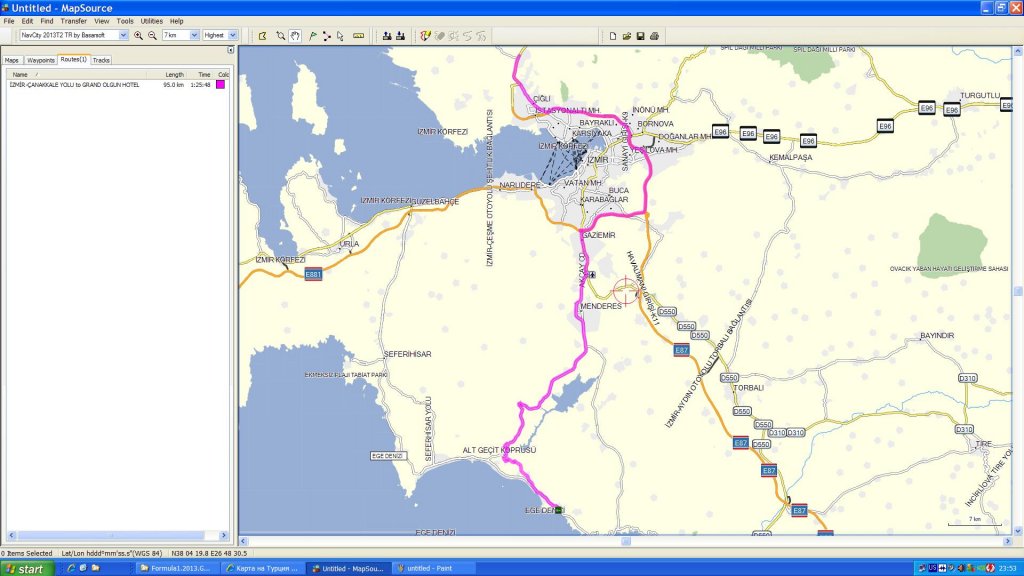Click the 23:53 clock in system tray

[x=1008, y=568]
